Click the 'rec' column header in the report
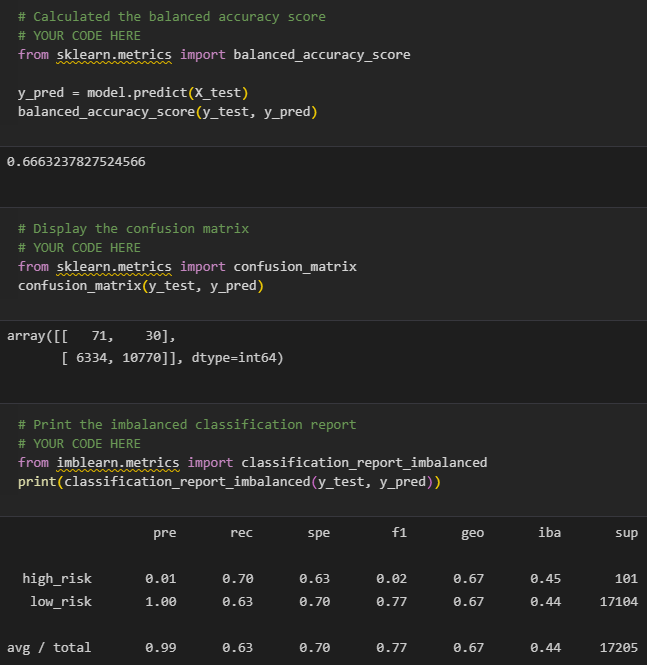This screenshot has height=665, width=647. 241,533
